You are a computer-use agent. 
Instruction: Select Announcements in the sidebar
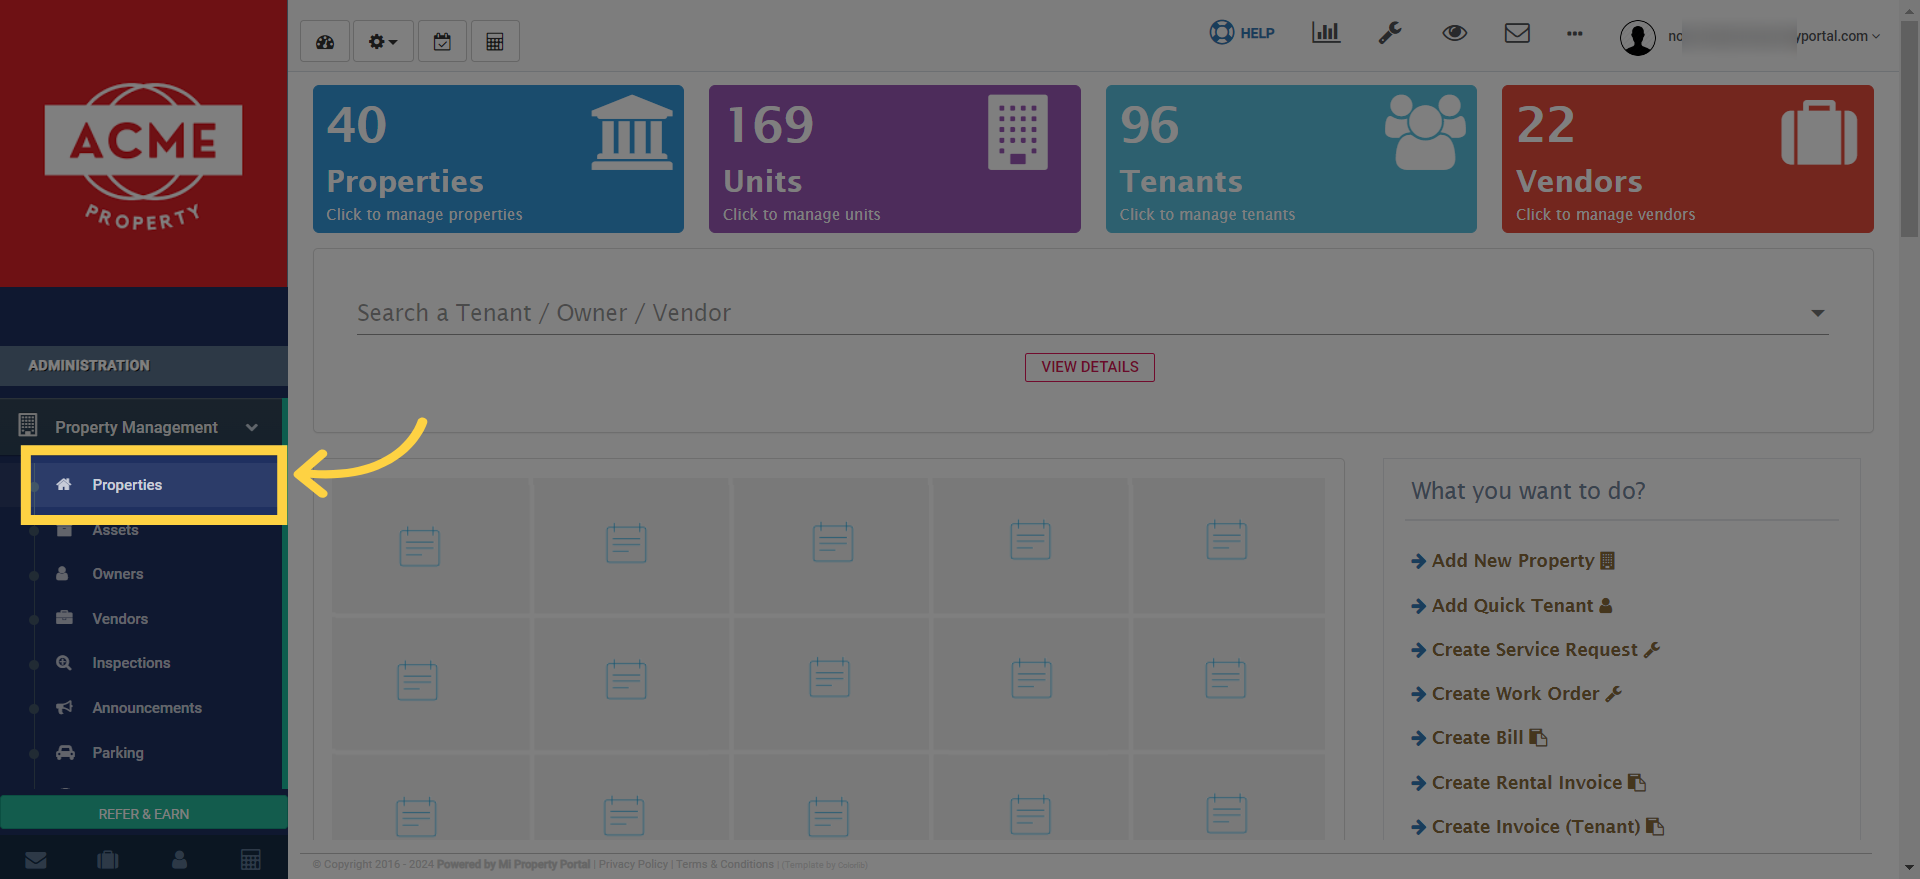click(147, 708)
